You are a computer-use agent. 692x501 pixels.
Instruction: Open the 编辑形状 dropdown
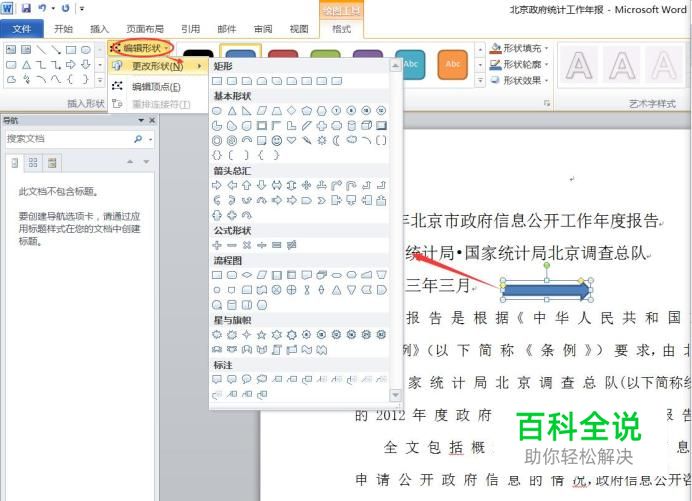pyautogui.click(x=141, y=48)
